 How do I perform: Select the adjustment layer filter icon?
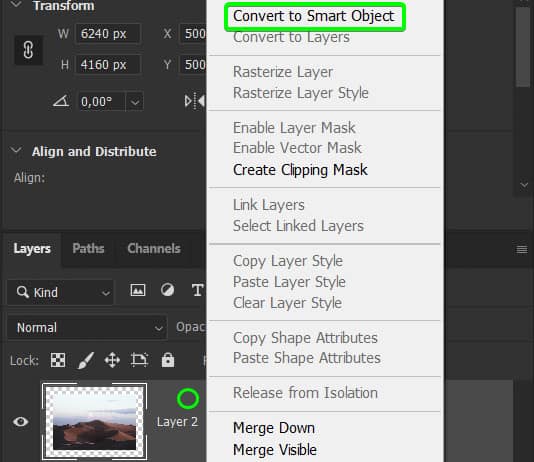click(x=168, y=290)
